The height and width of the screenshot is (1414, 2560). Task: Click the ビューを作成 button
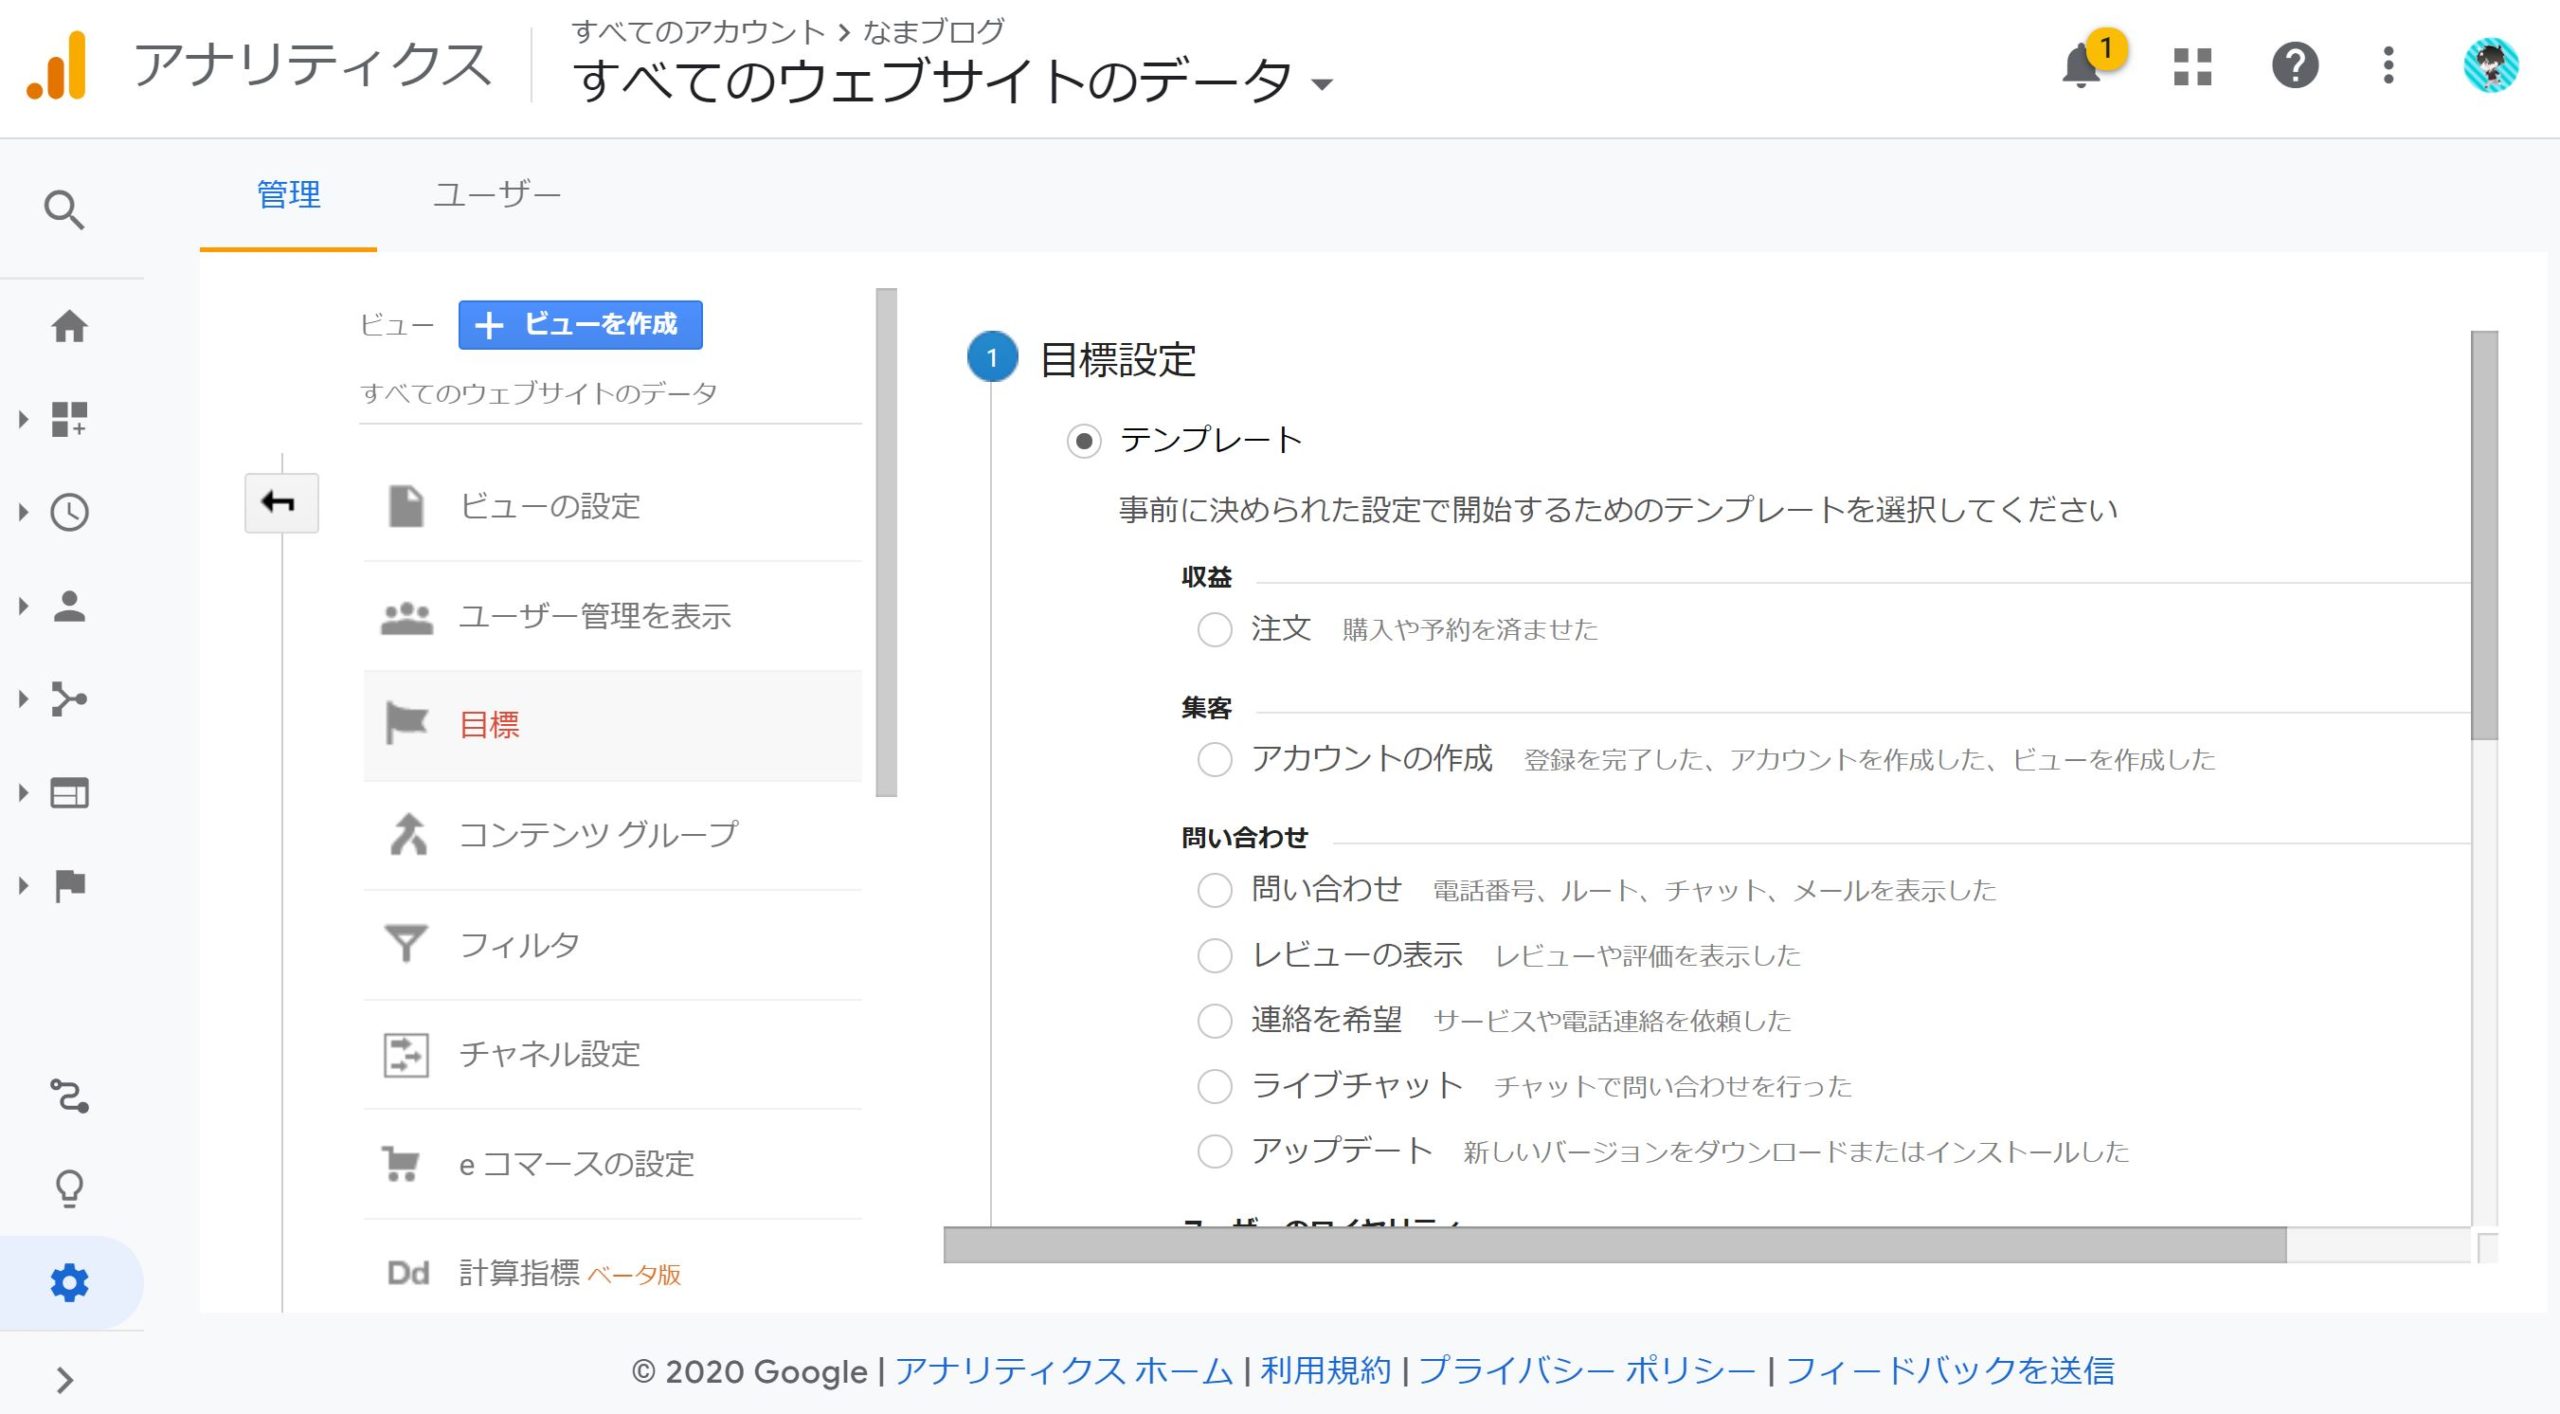(x=580, y=325)
